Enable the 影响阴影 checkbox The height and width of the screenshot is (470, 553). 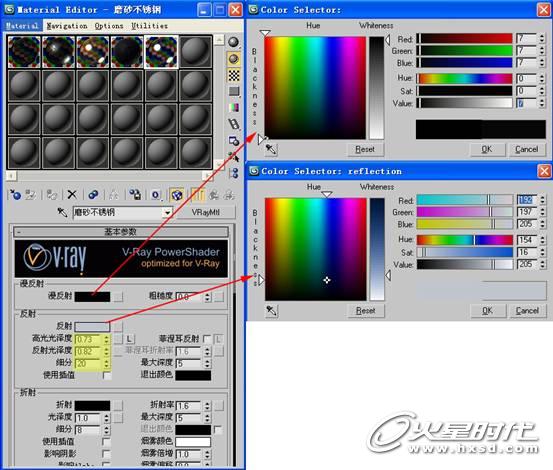coord(106,453)
